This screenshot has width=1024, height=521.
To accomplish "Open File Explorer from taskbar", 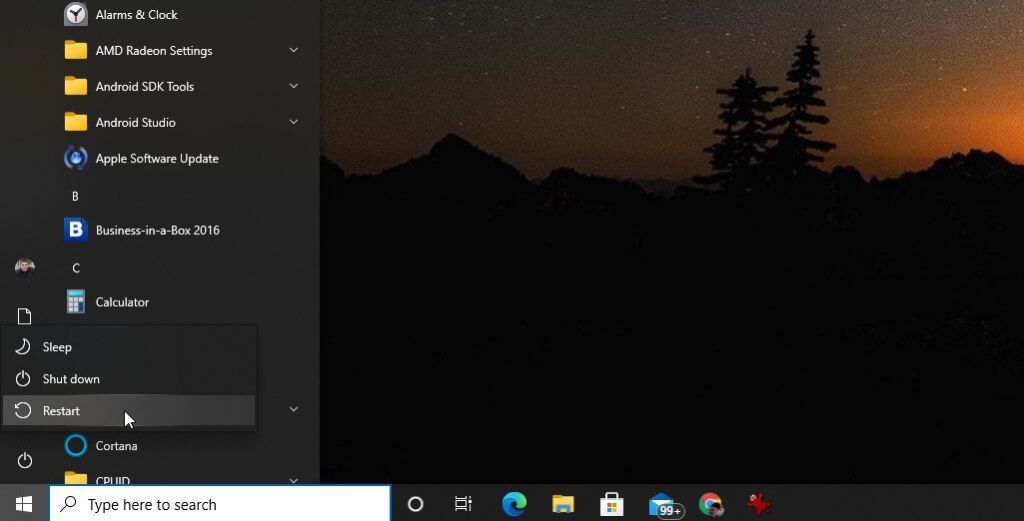I will pyautogui.click(x=563, y=504).
